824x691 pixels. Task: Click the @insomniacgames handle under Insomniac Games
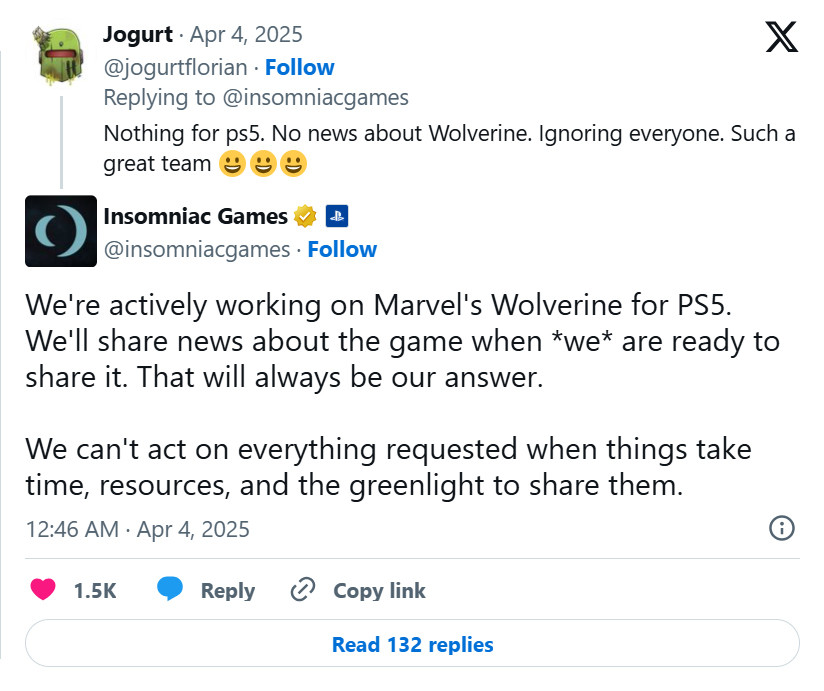click(x=197, y=250)
